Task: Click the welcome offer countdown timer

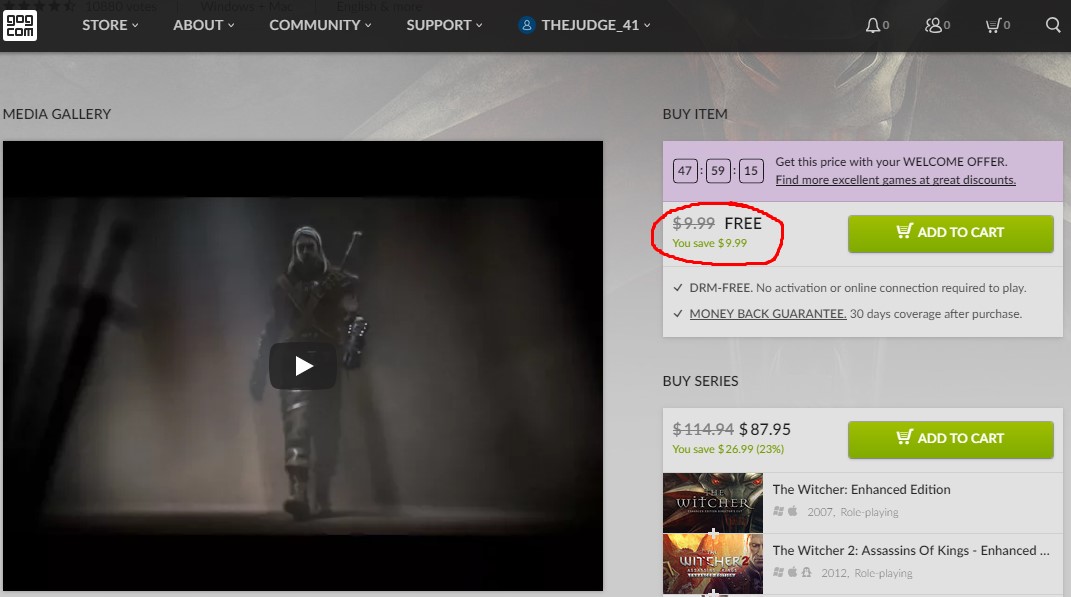Action: click(x=718, y=171)
